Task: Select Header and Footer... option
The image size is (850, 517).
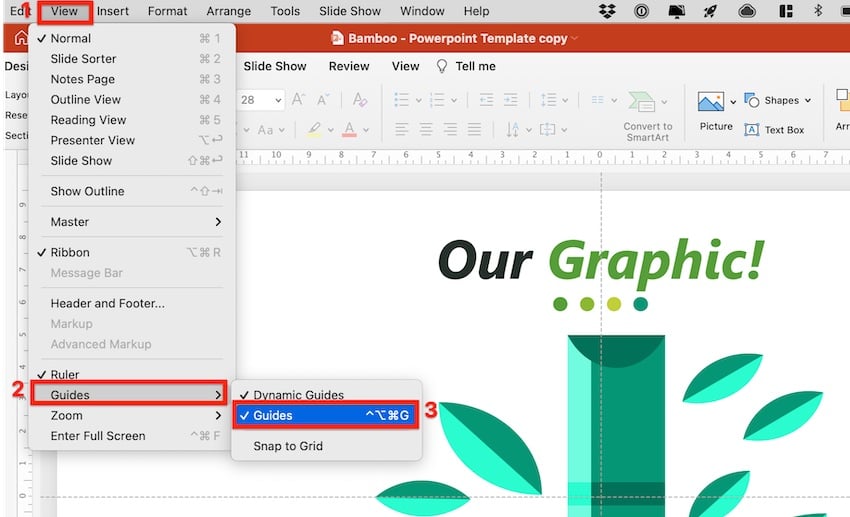Action: 107,303
